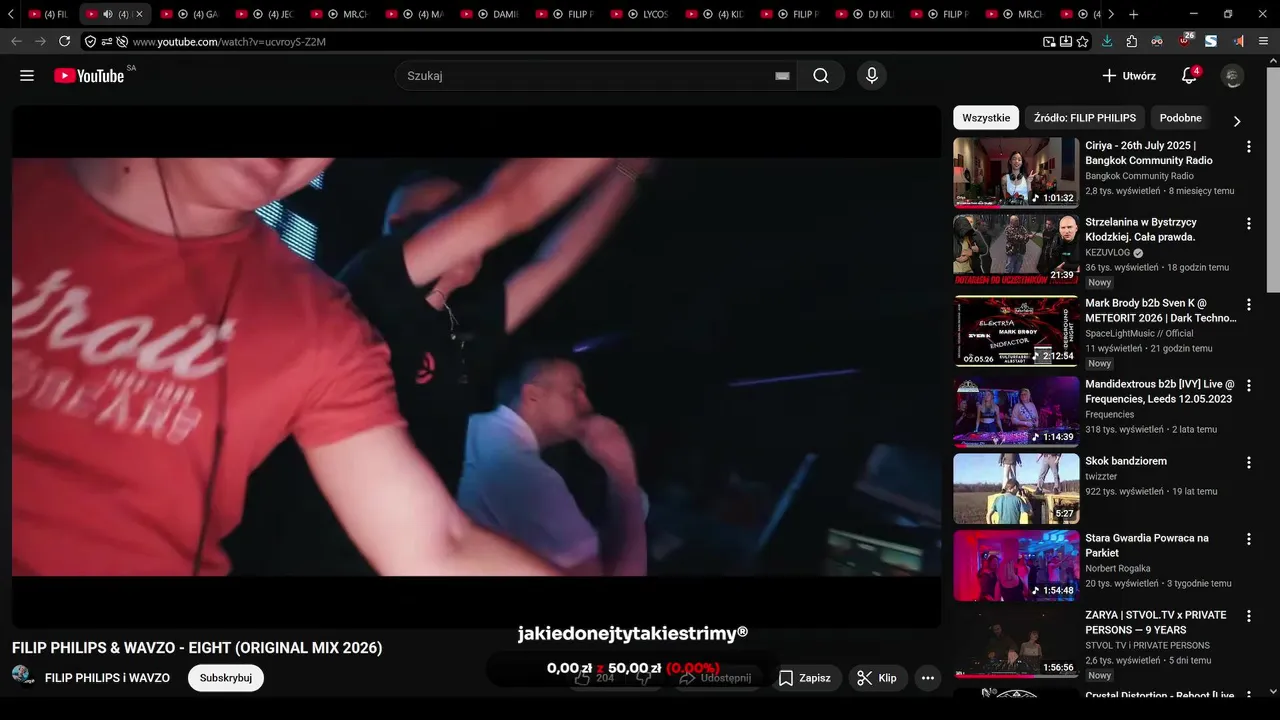Viewport: 1280px width, 720px height.
Task: Save the video with Zapisz
Action: [x=805, y=678]
